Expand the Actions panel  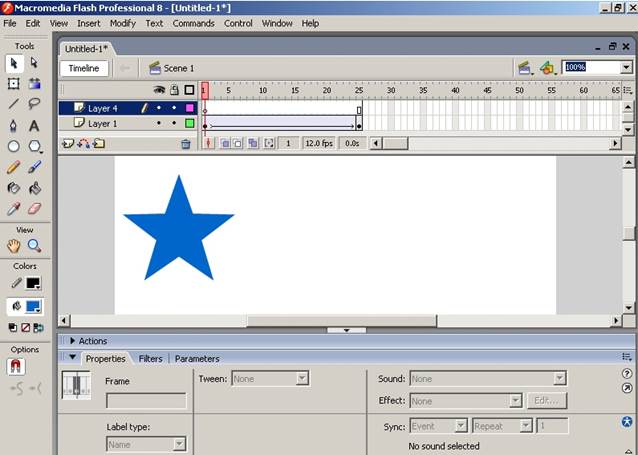click(x=72, y=341)
